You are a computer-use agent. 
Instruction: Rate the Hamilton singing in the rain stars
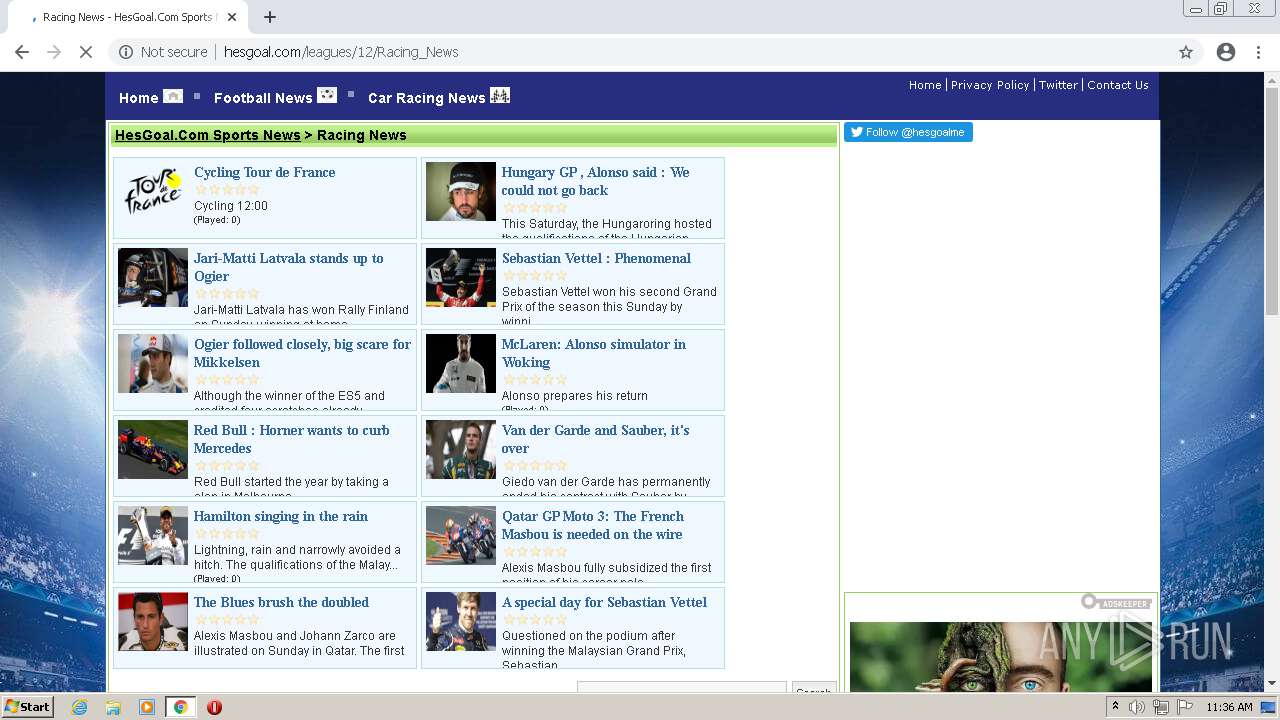[x=227, y=533]
